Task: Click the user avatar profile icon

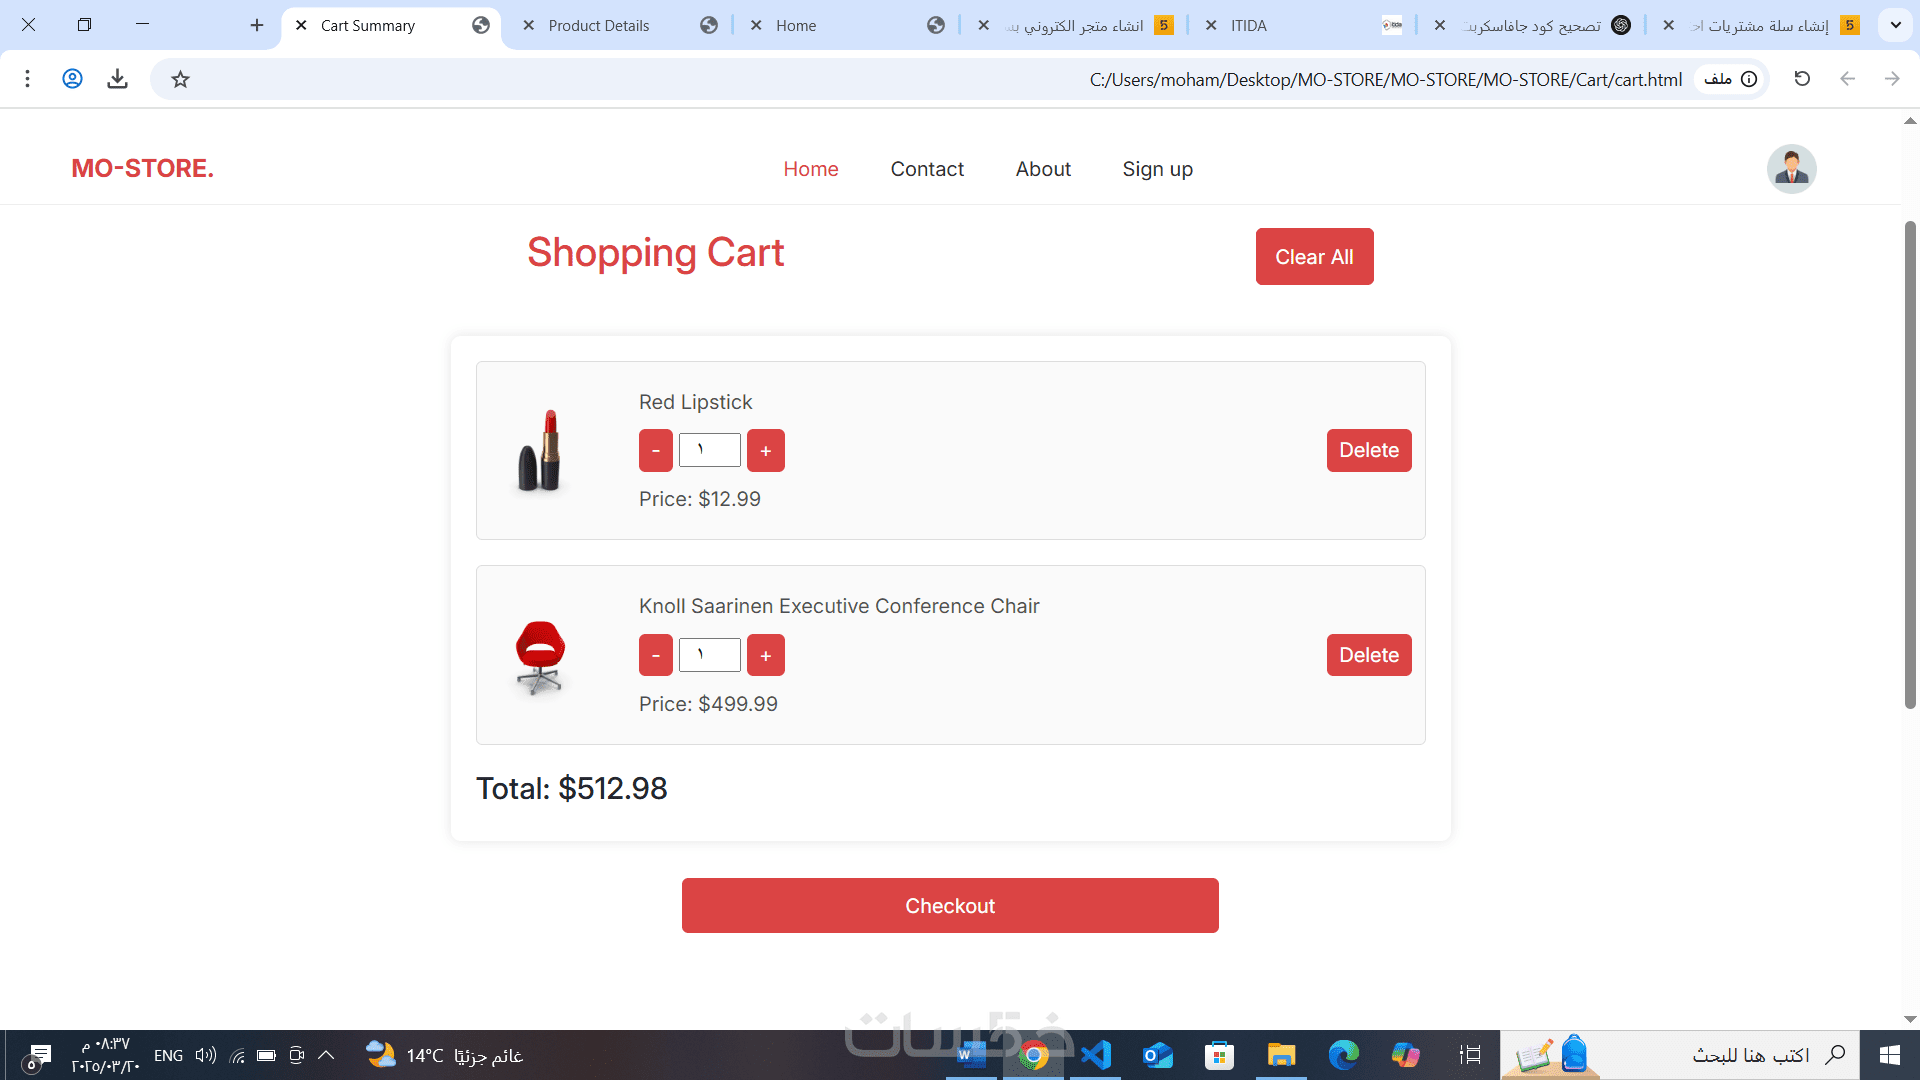Action: click(1791, 169)
